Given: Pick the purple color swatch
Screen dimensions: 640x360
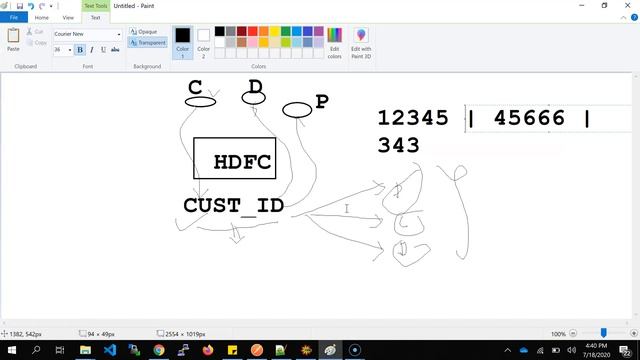Looking at the screenshot, I should tap(319, 31).
